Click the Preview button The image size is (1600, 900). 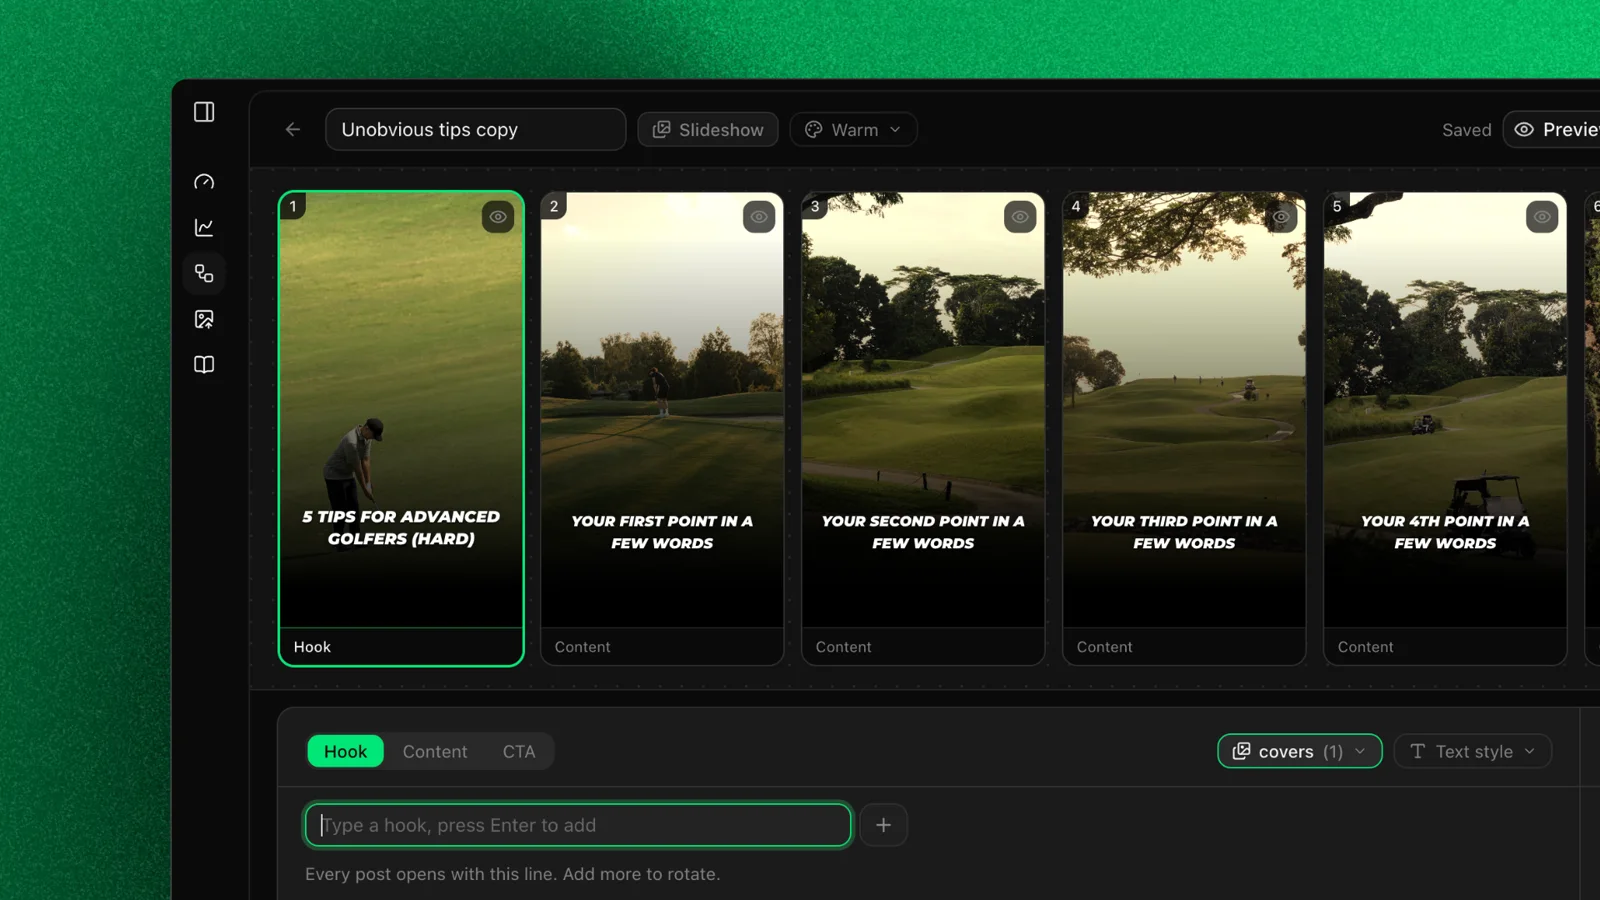click(x=1552, y=129)
